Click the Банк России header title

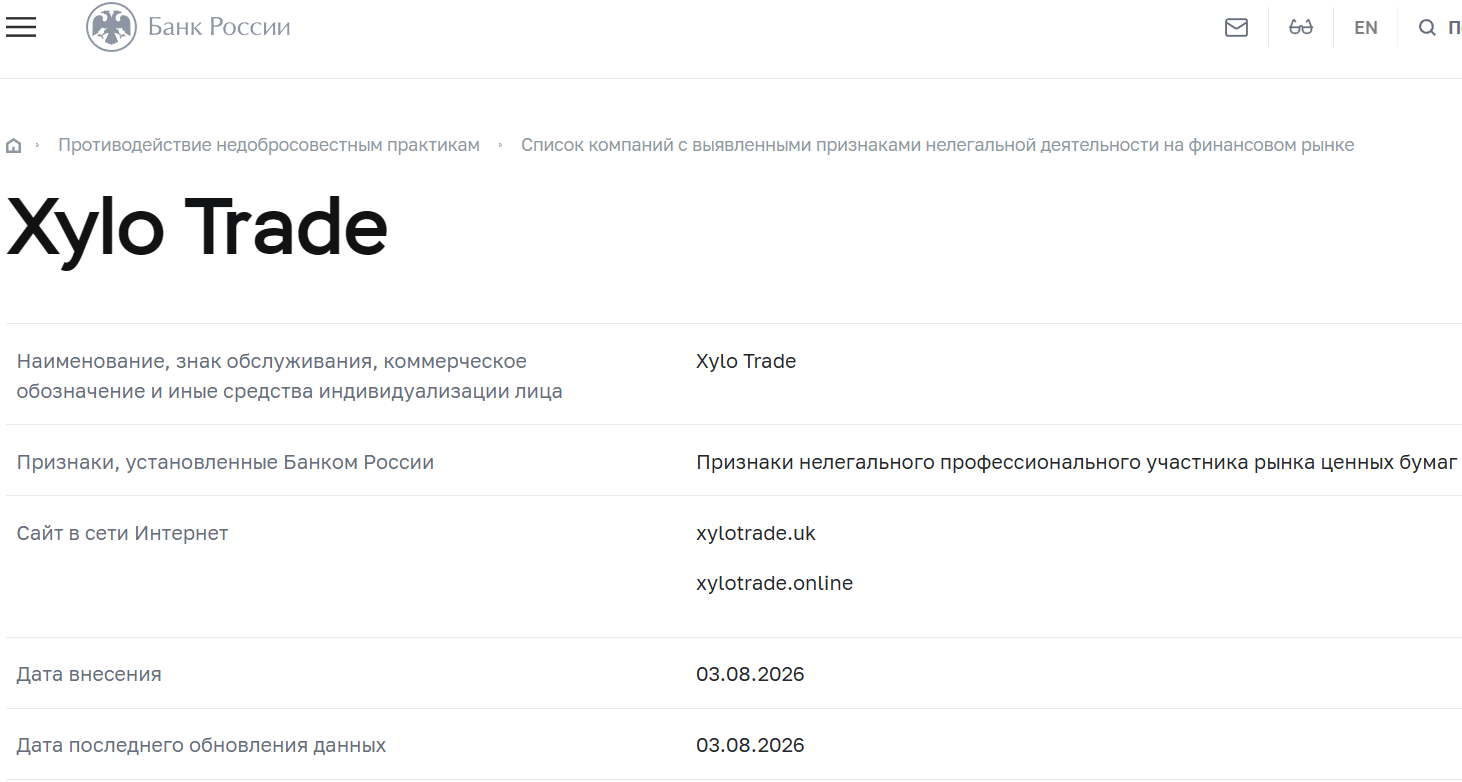pos(219,27)
